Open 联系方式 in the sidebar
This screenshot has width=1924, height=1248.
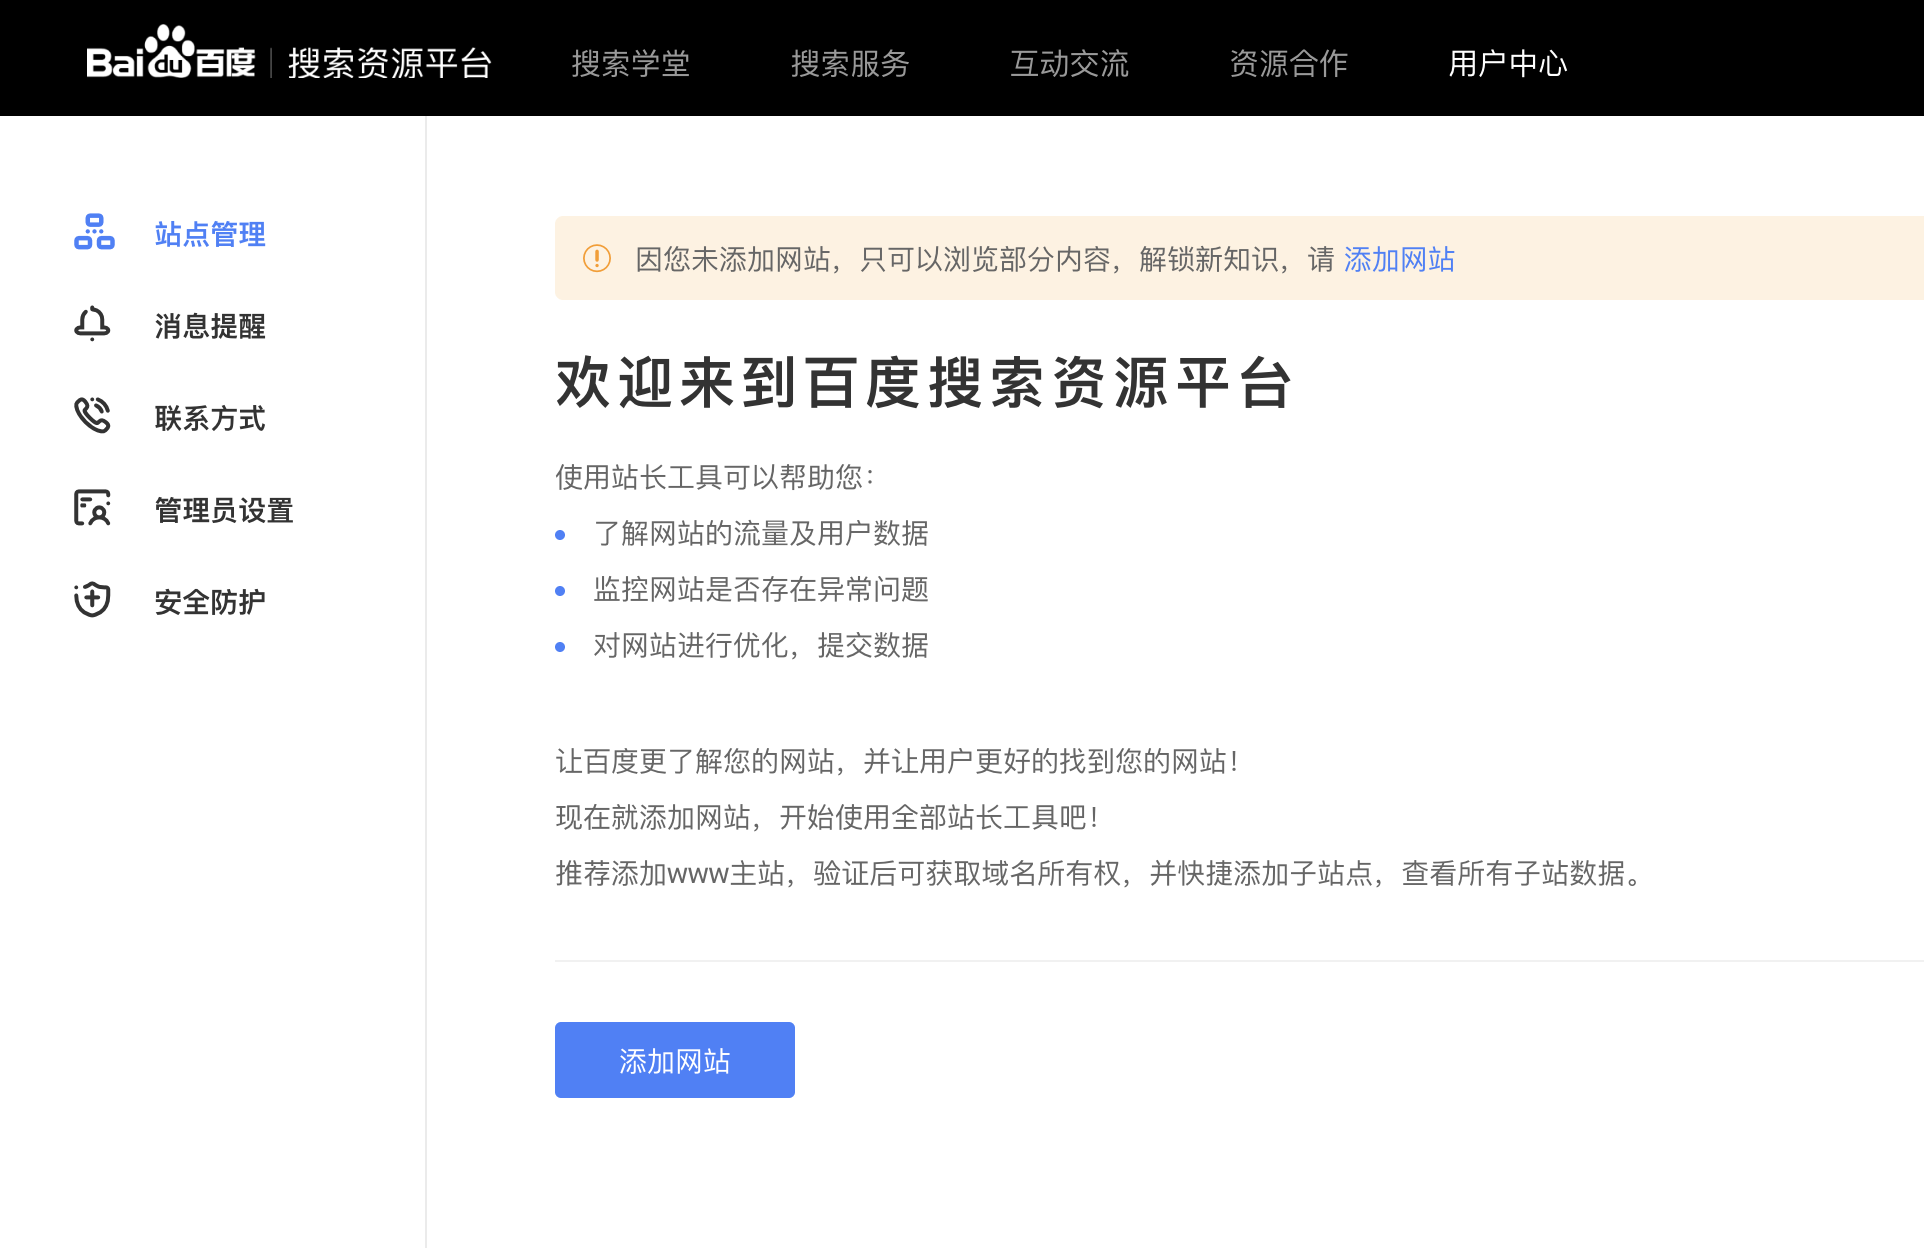pos(210,418)
